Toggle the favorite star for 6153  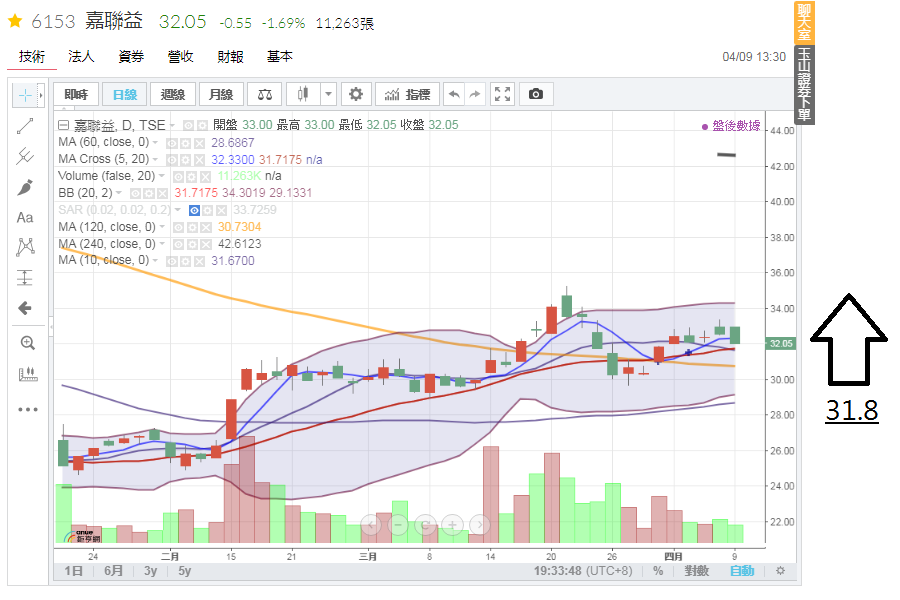click(x=15, y=22)
